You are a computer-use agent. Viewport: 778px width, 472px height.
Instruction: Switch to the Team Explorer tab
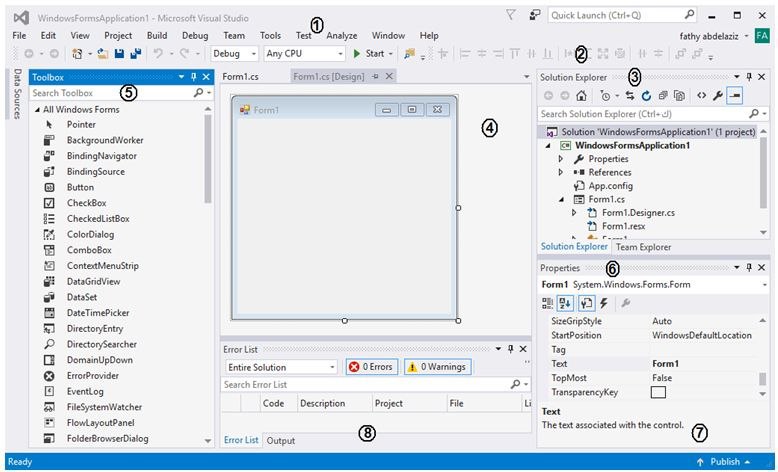pos(644,247)
